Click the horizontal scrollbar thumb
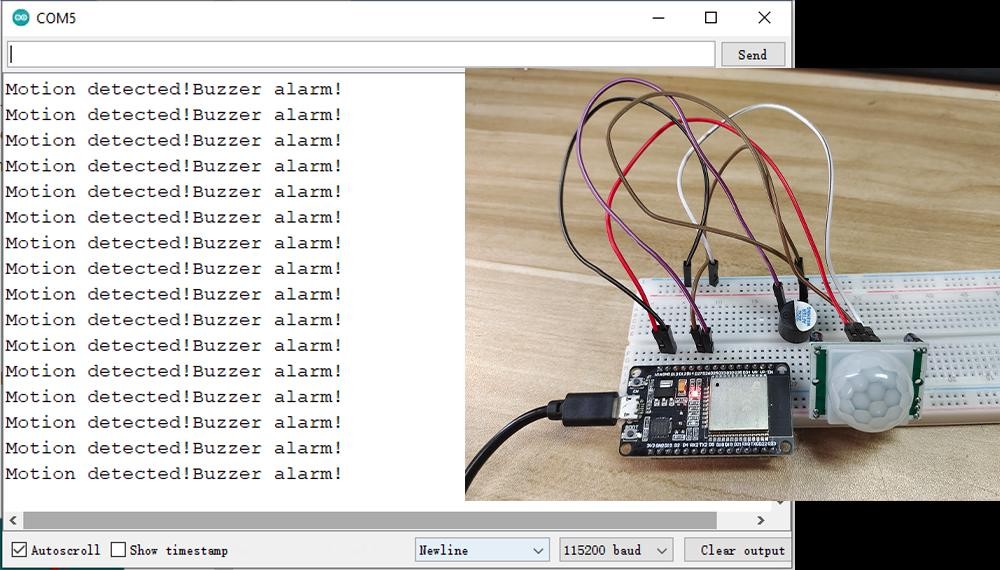The width and height of the screenshot is (1000, 570). tap(370, 520)
